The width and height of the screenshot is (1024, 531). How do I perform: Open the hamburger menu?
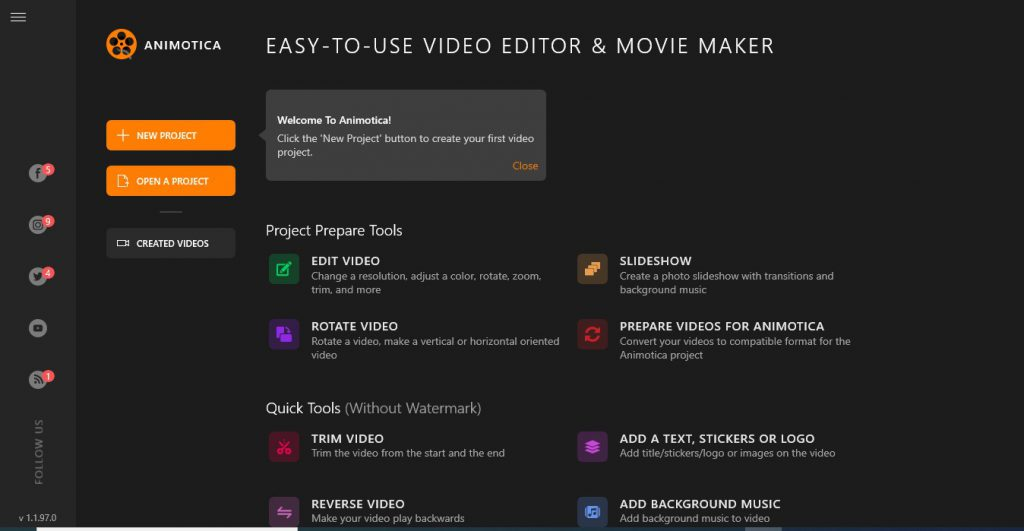[x=18, y=17]
